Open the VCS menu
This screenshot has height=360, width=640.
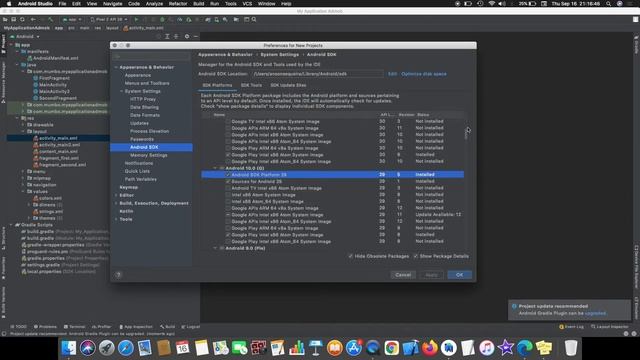pyautogui.click(x=247, y=4)
